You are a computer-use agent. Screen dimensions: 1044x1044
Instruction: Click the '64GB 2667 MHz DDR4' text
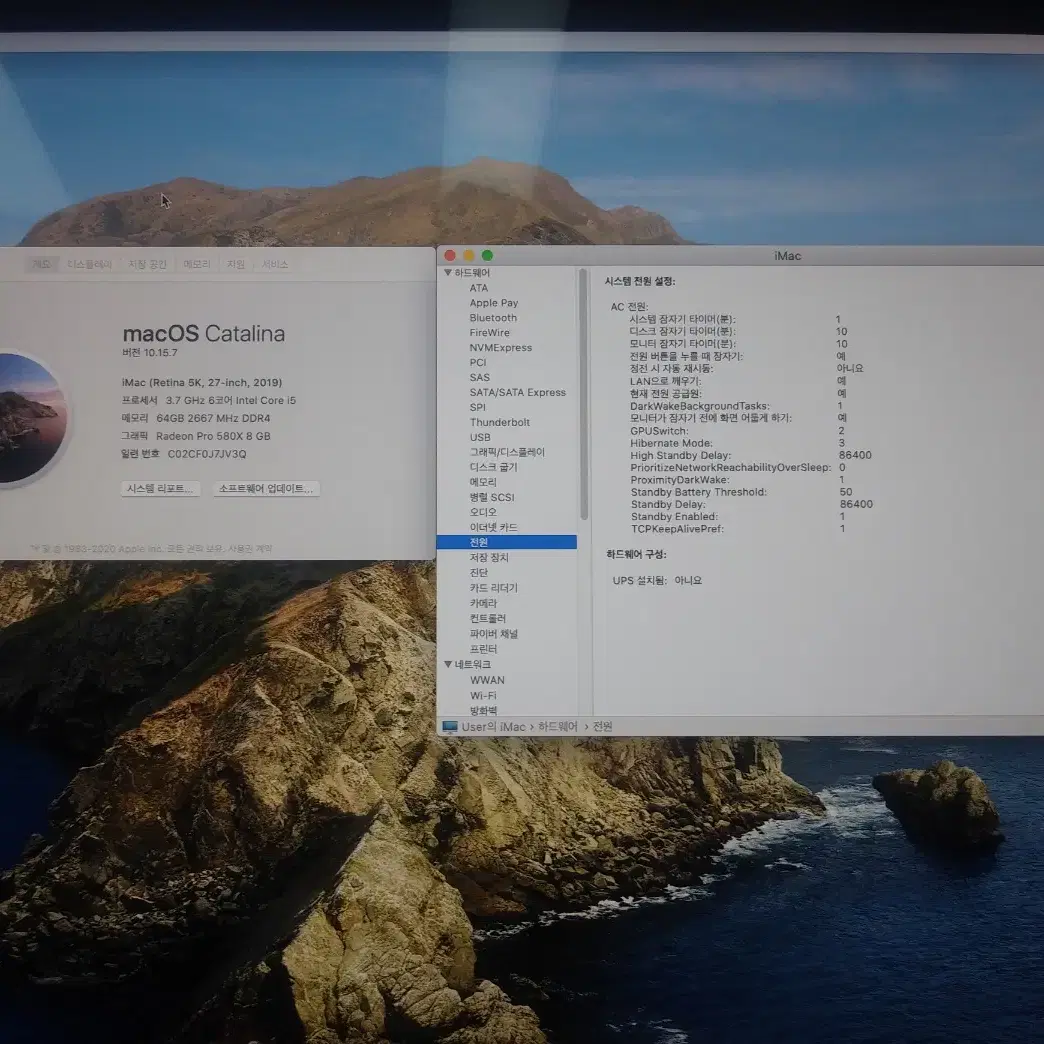click(213, 418)
